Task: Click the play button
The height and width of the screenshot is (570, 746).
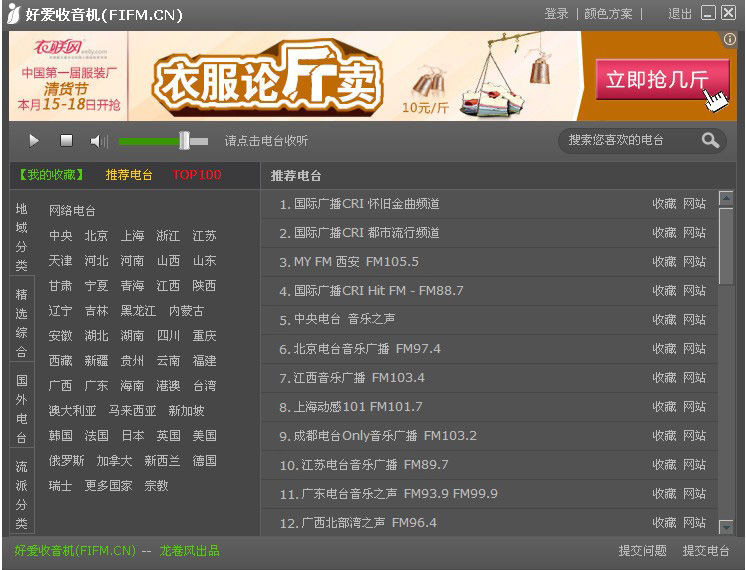Action: (34, 141)
